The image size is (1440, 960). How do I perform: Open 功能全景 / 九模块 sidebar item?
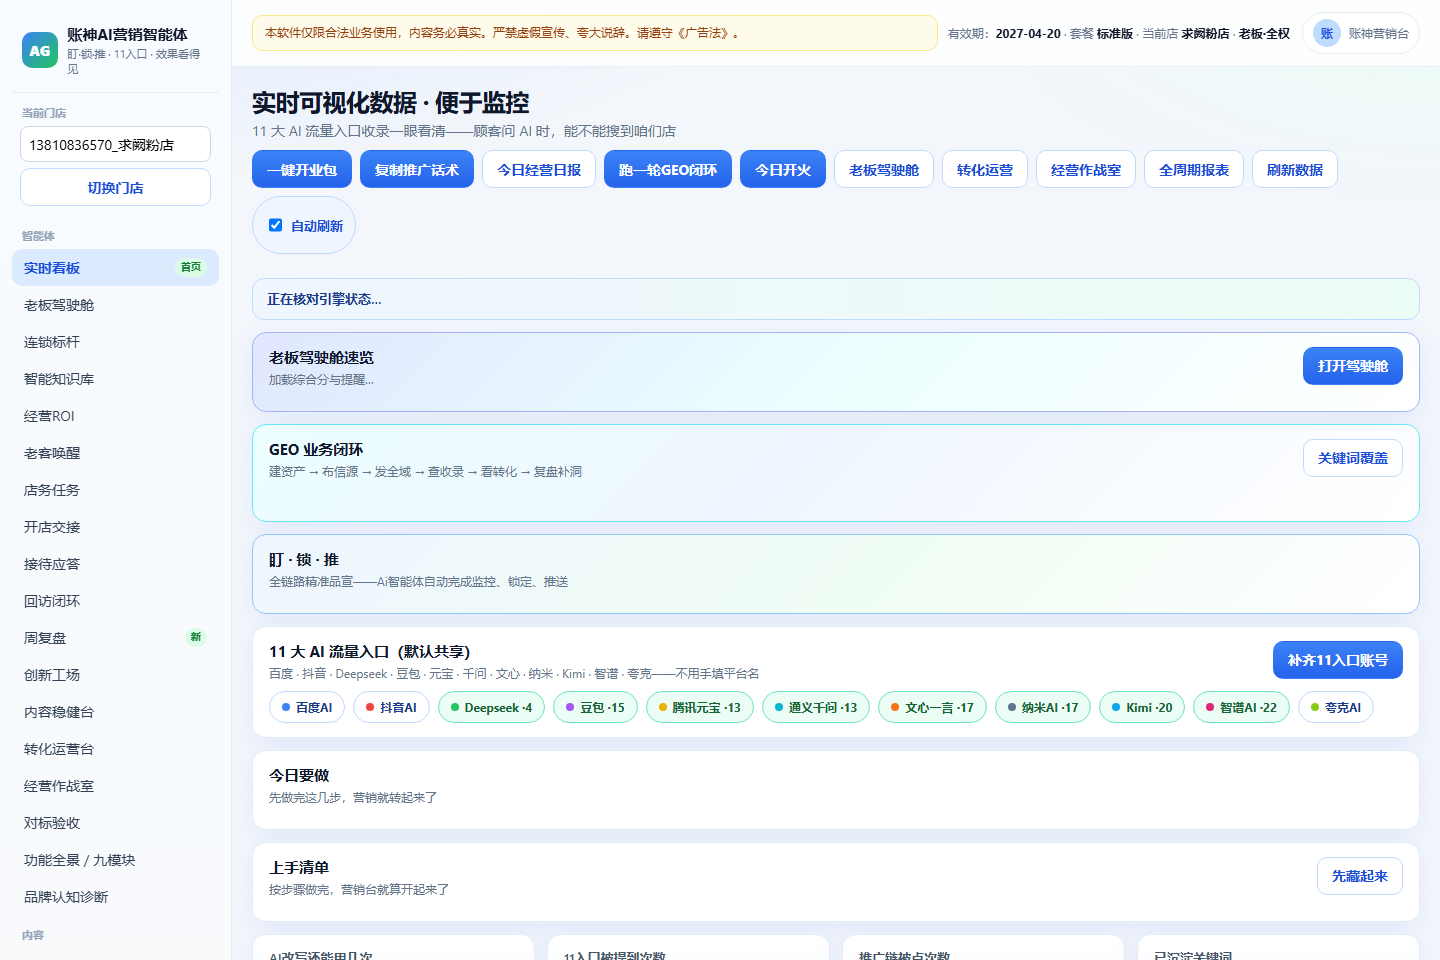(x=115, y=860)
